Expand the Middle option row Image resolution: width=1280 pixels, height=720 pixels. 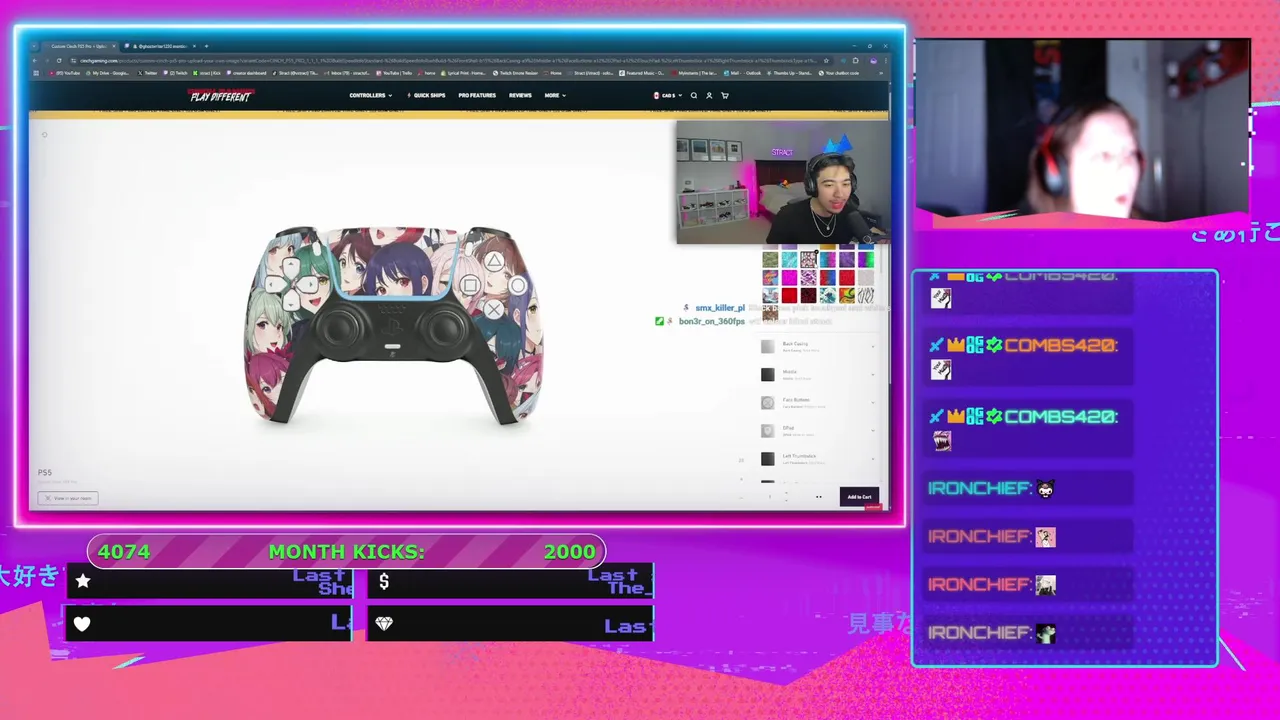[x=817, y=374]
